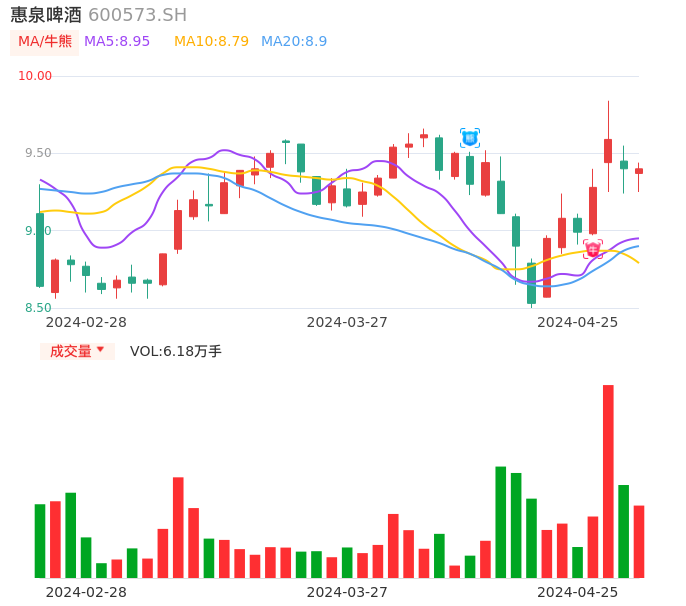Toggle the MA5 line legend
This screenshot has height=606, width=686.
tap(117, 42)
